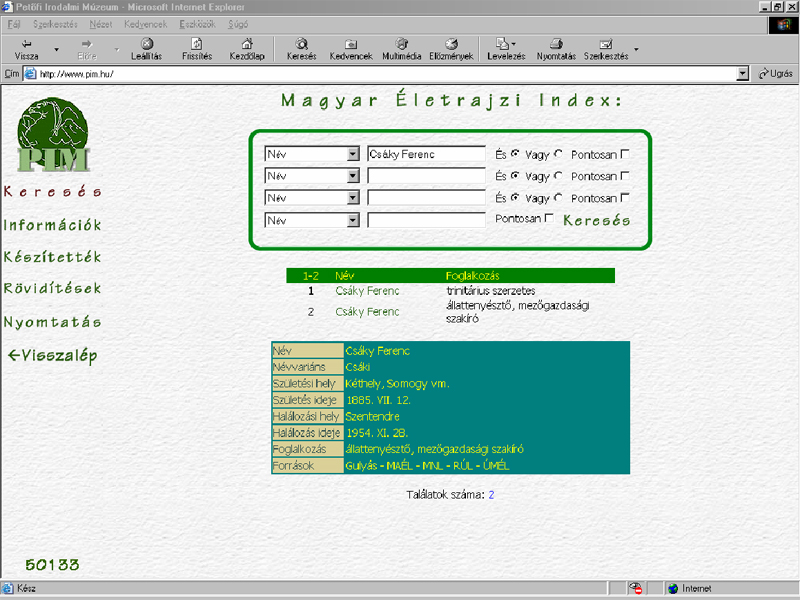Open the Nyomtatás sidebar link
Image resolution: width=800 pixels, height=600 pixels.
pos(53,322)
